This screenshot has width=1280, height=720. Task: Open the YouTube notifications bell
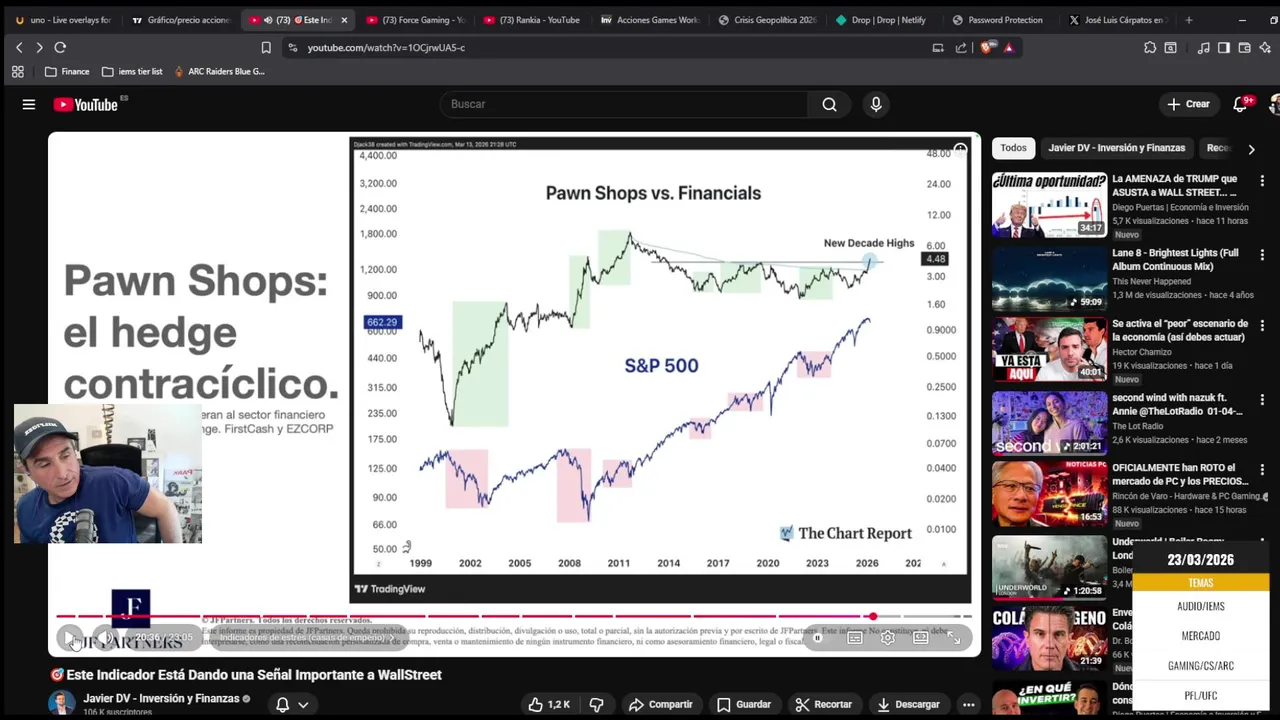point(1241,104)
